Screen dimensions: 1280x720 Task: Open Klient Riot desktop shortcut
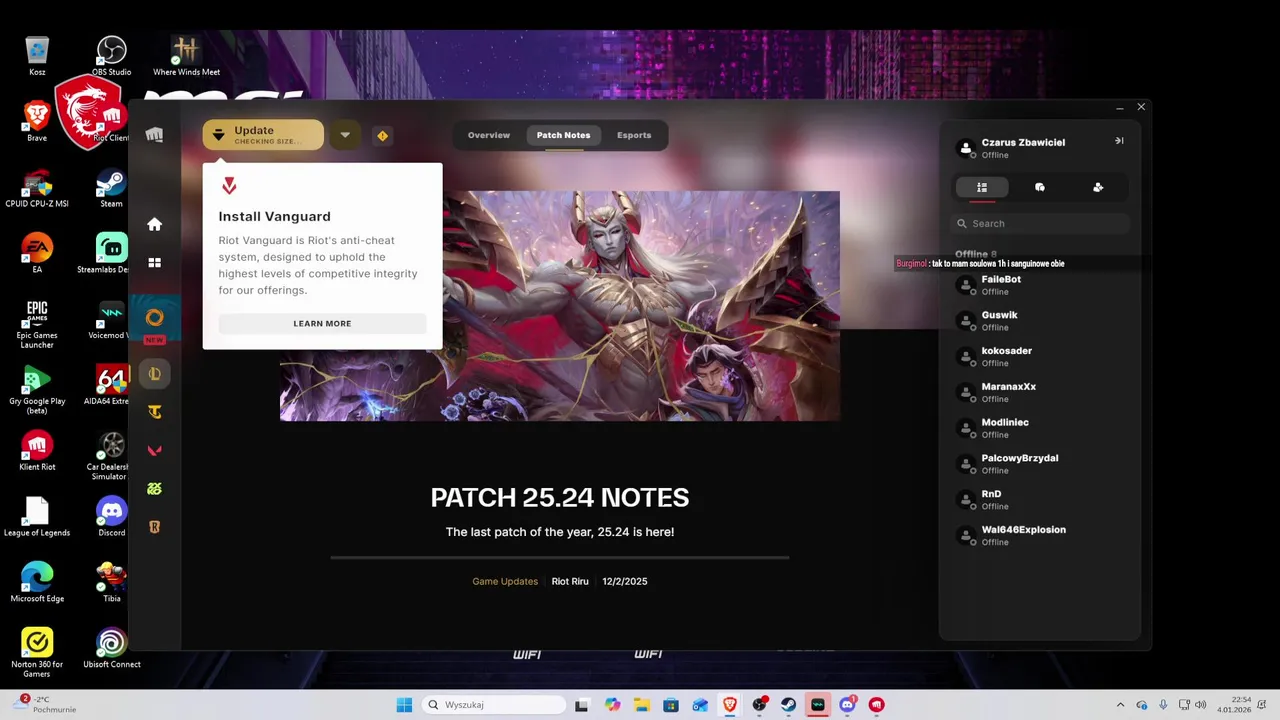[37, 451]
